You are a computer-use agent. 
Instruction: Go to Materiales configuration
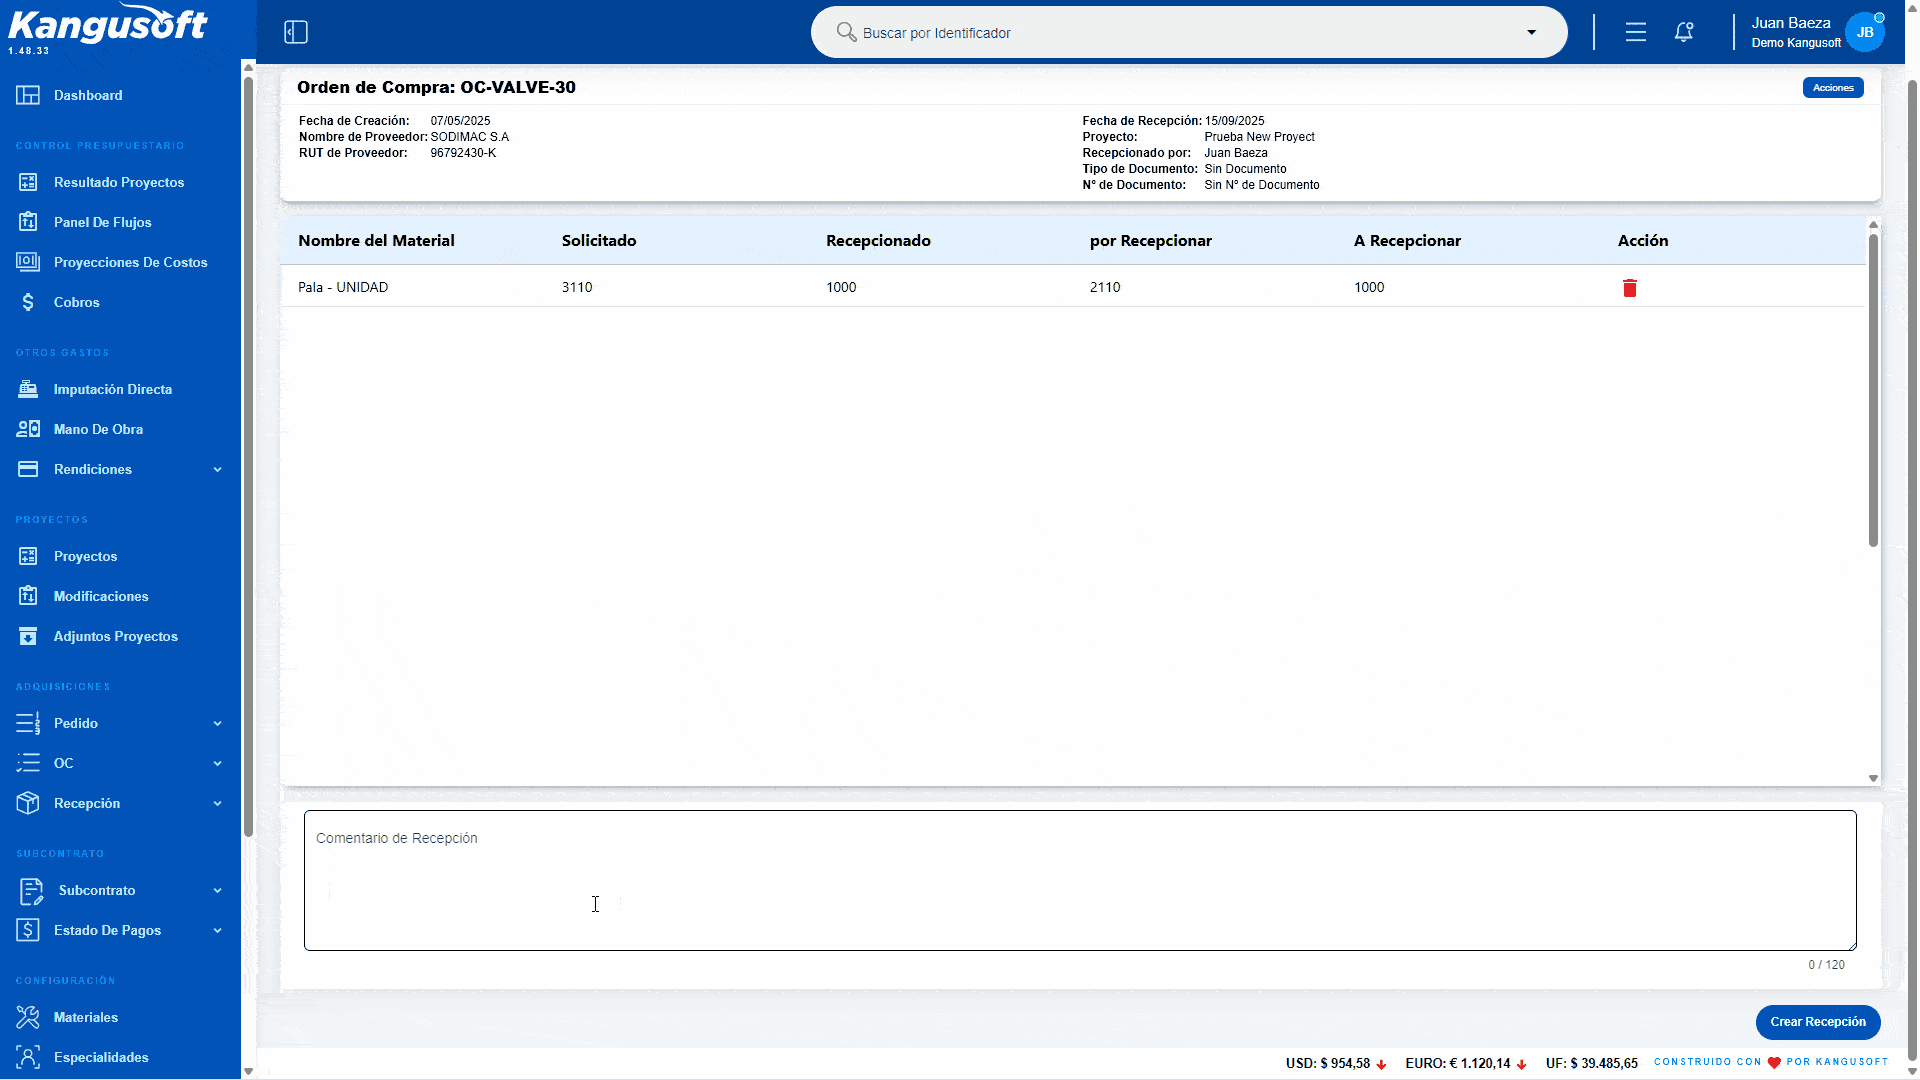tap(86, 1017)
